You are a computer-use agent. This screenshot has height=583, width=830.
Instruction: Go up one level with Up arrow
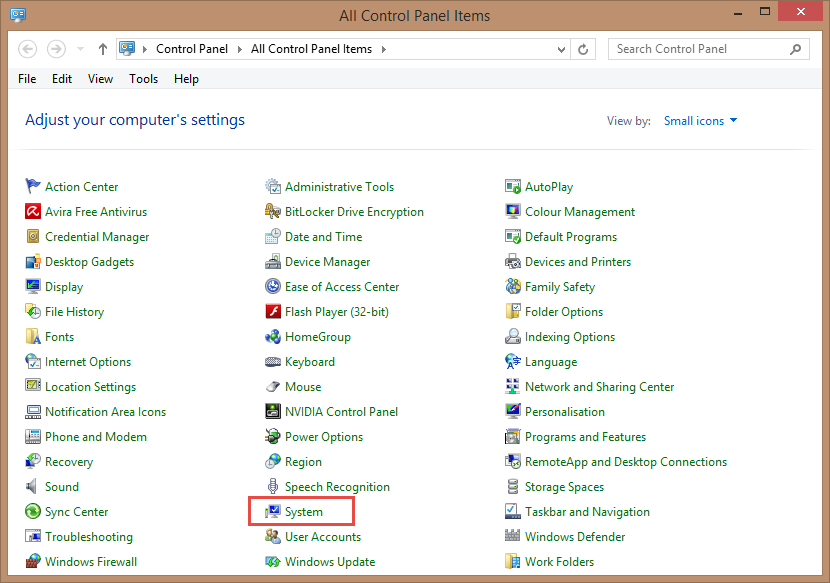coord(103,49)
